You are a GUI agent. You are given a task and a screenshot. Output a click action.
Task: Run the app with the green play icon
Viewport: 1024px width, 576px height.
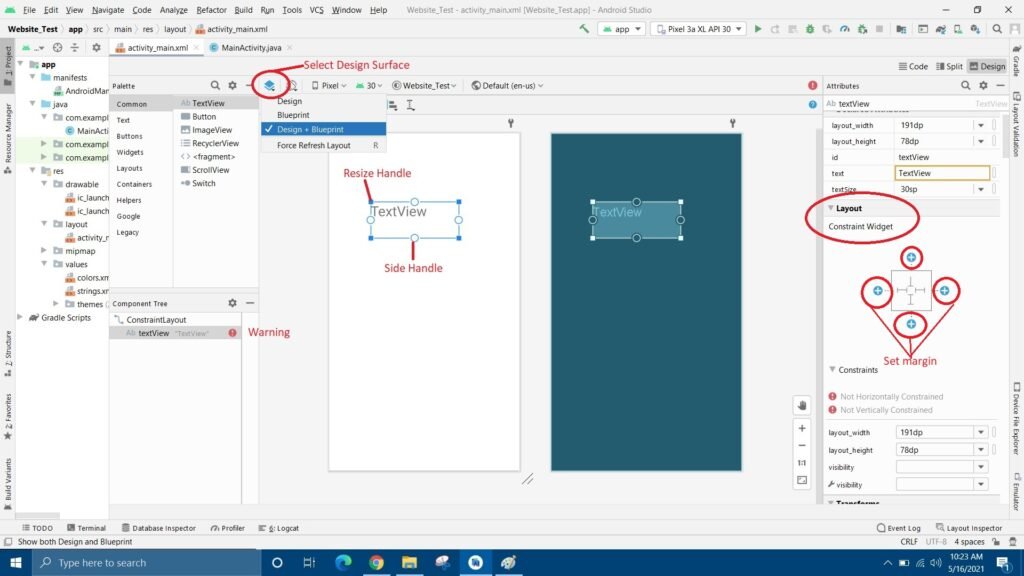pyautogui.click(x=758, y=29)
